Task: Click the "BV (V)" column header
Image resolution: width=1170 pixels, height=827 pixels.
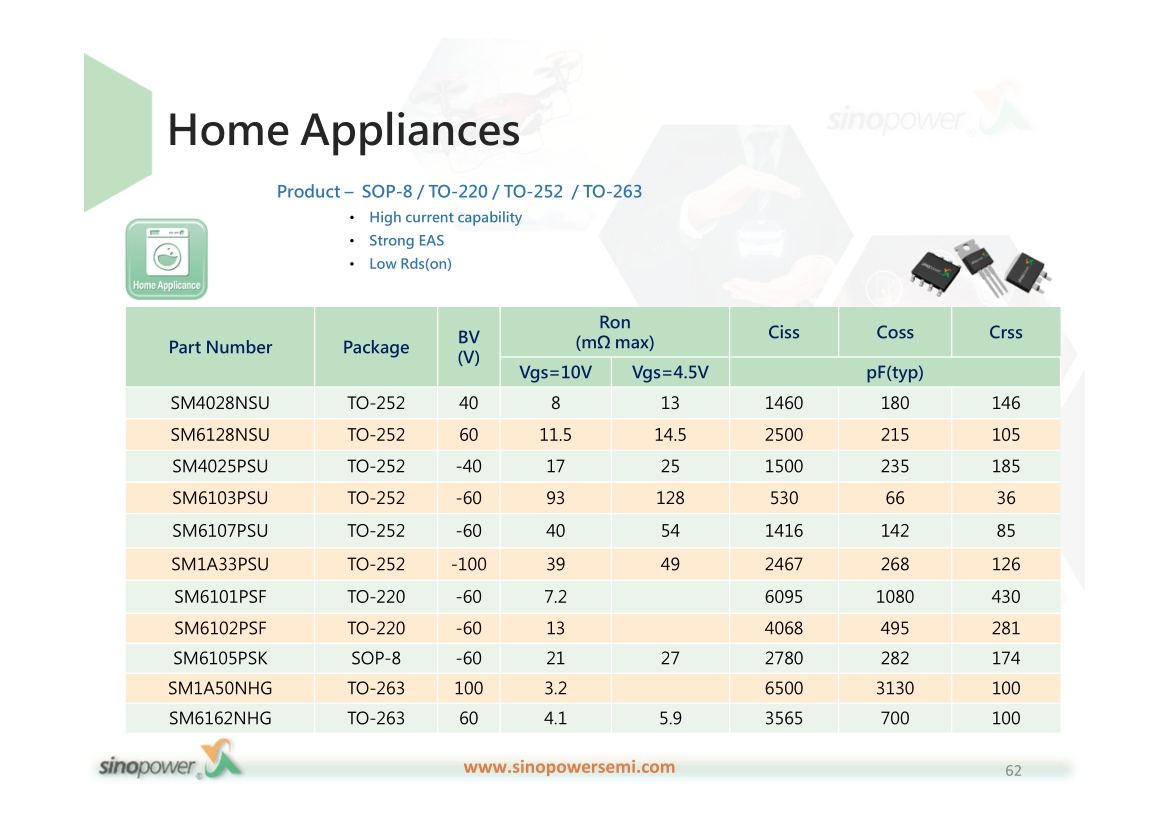Action: [469, 347]
